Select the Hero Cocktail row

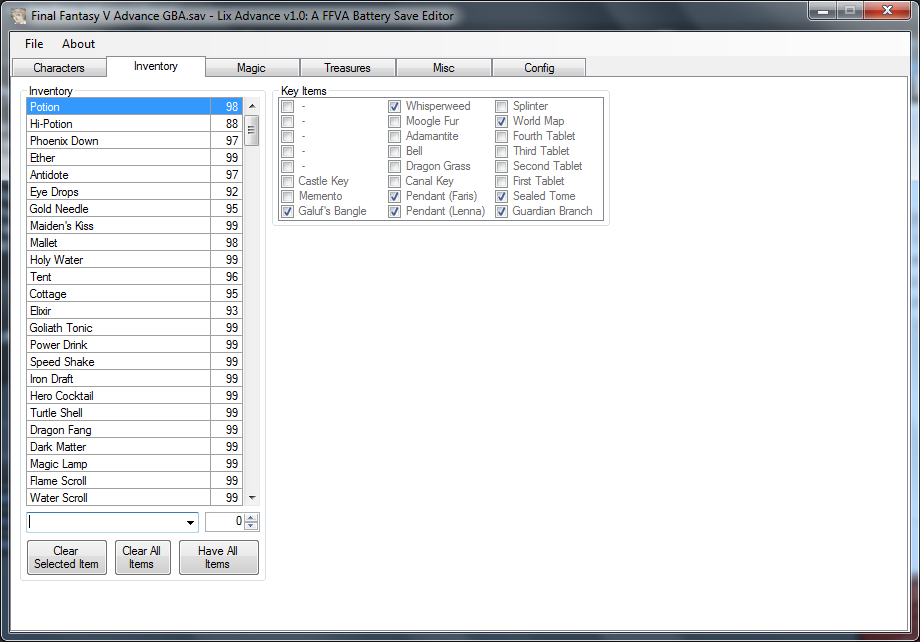(x=134, y=396)
